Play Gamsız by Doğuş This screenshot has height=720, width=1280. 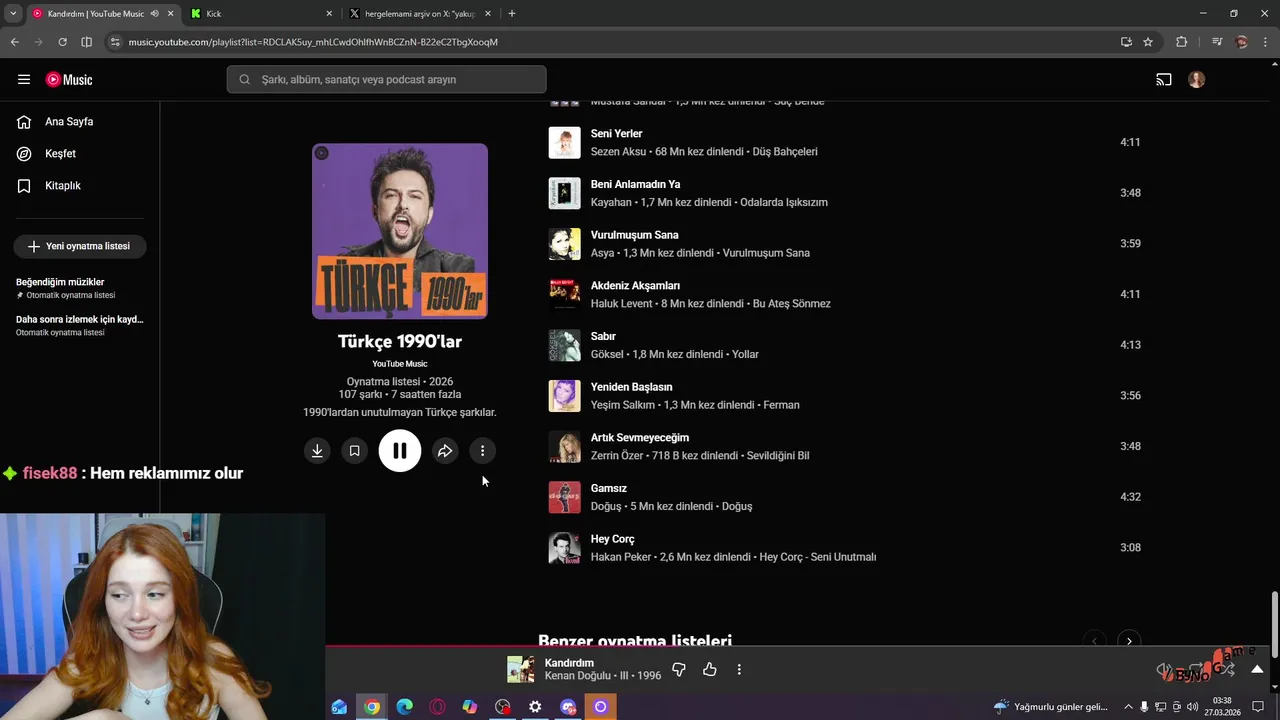tap(609, 489)
